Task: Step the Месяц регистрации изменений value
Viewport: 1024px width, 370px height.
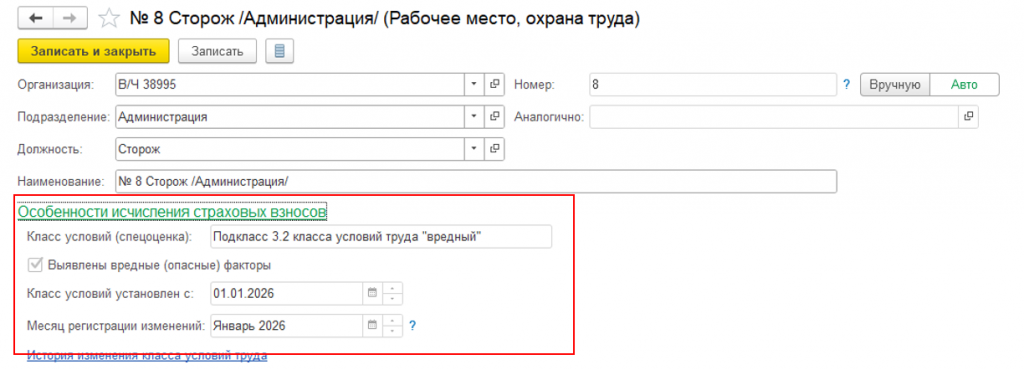Action: coord(392,325)
